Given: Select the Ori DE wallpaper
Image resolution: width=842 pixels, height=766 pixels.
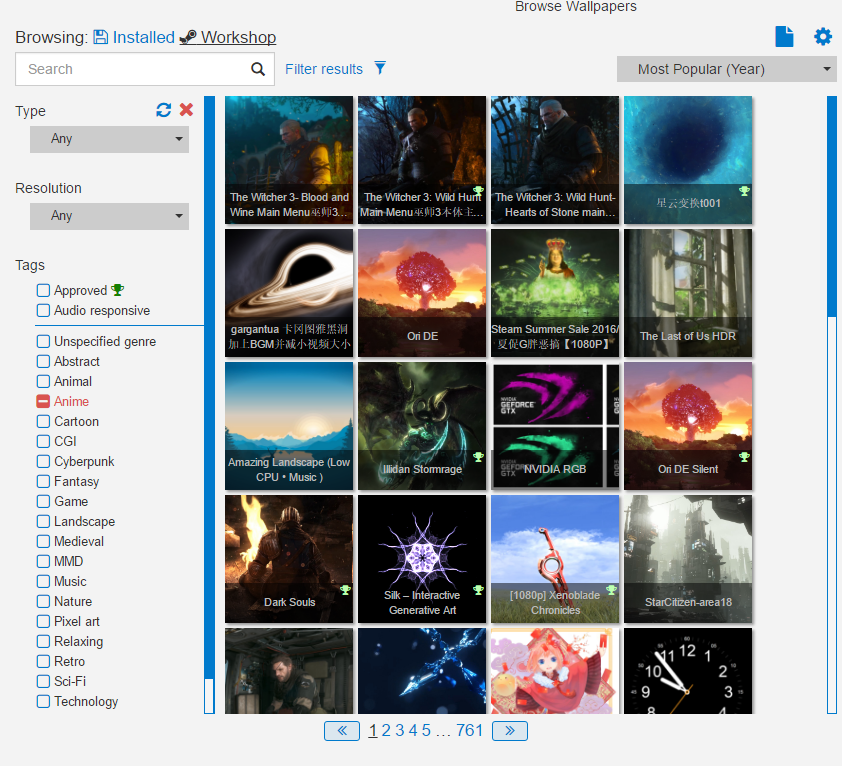Looking at the screenshot, I should pyautogui.click(x=422, y=293).
